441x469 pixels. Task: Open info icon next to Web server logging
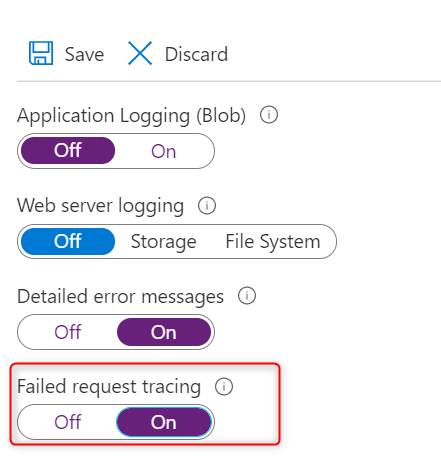(207, 206)
